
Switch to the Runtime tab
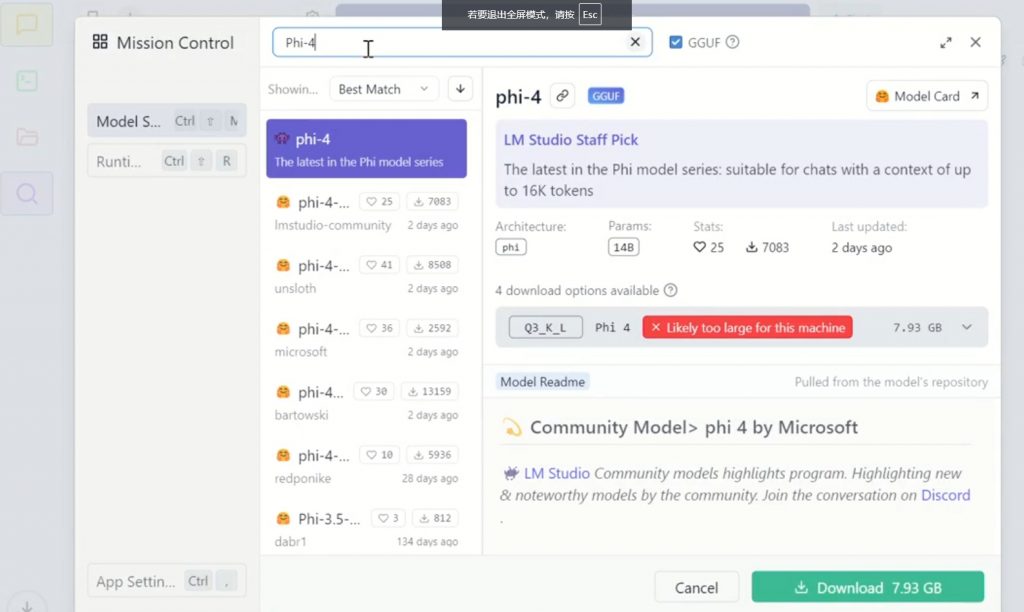tap(167, 161)
